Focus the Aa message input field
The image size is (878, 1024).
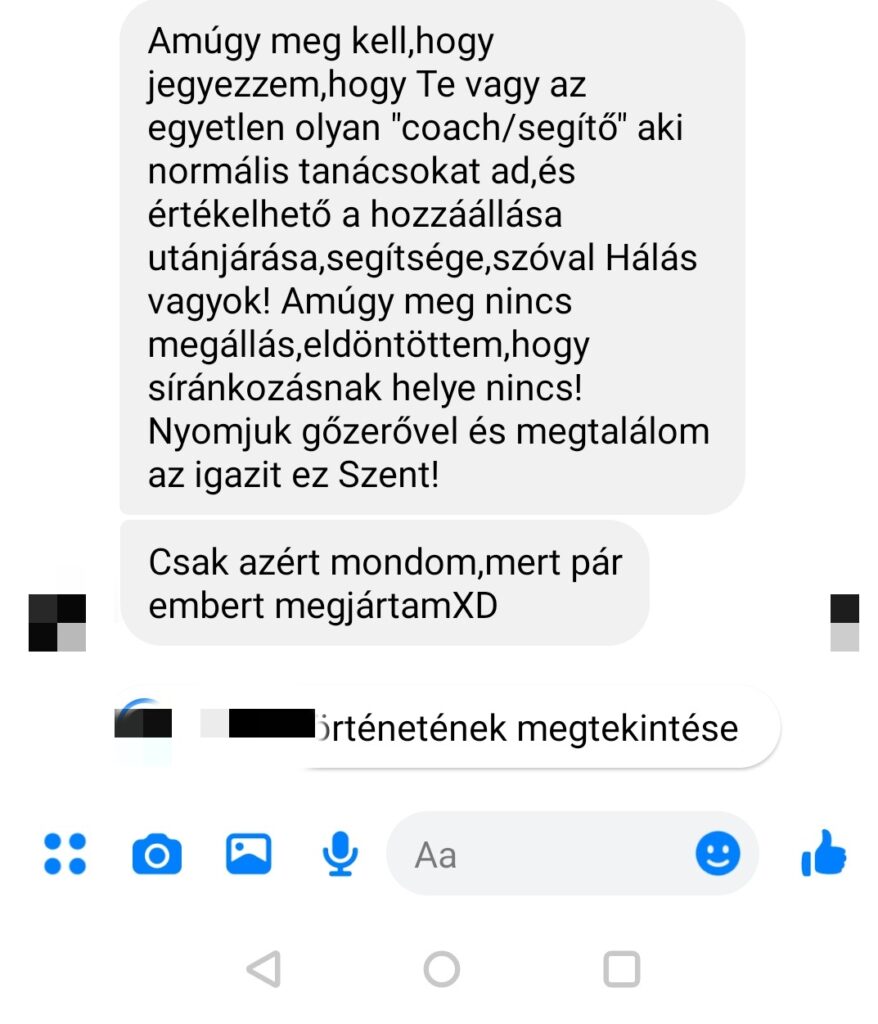tap(572, 854)
